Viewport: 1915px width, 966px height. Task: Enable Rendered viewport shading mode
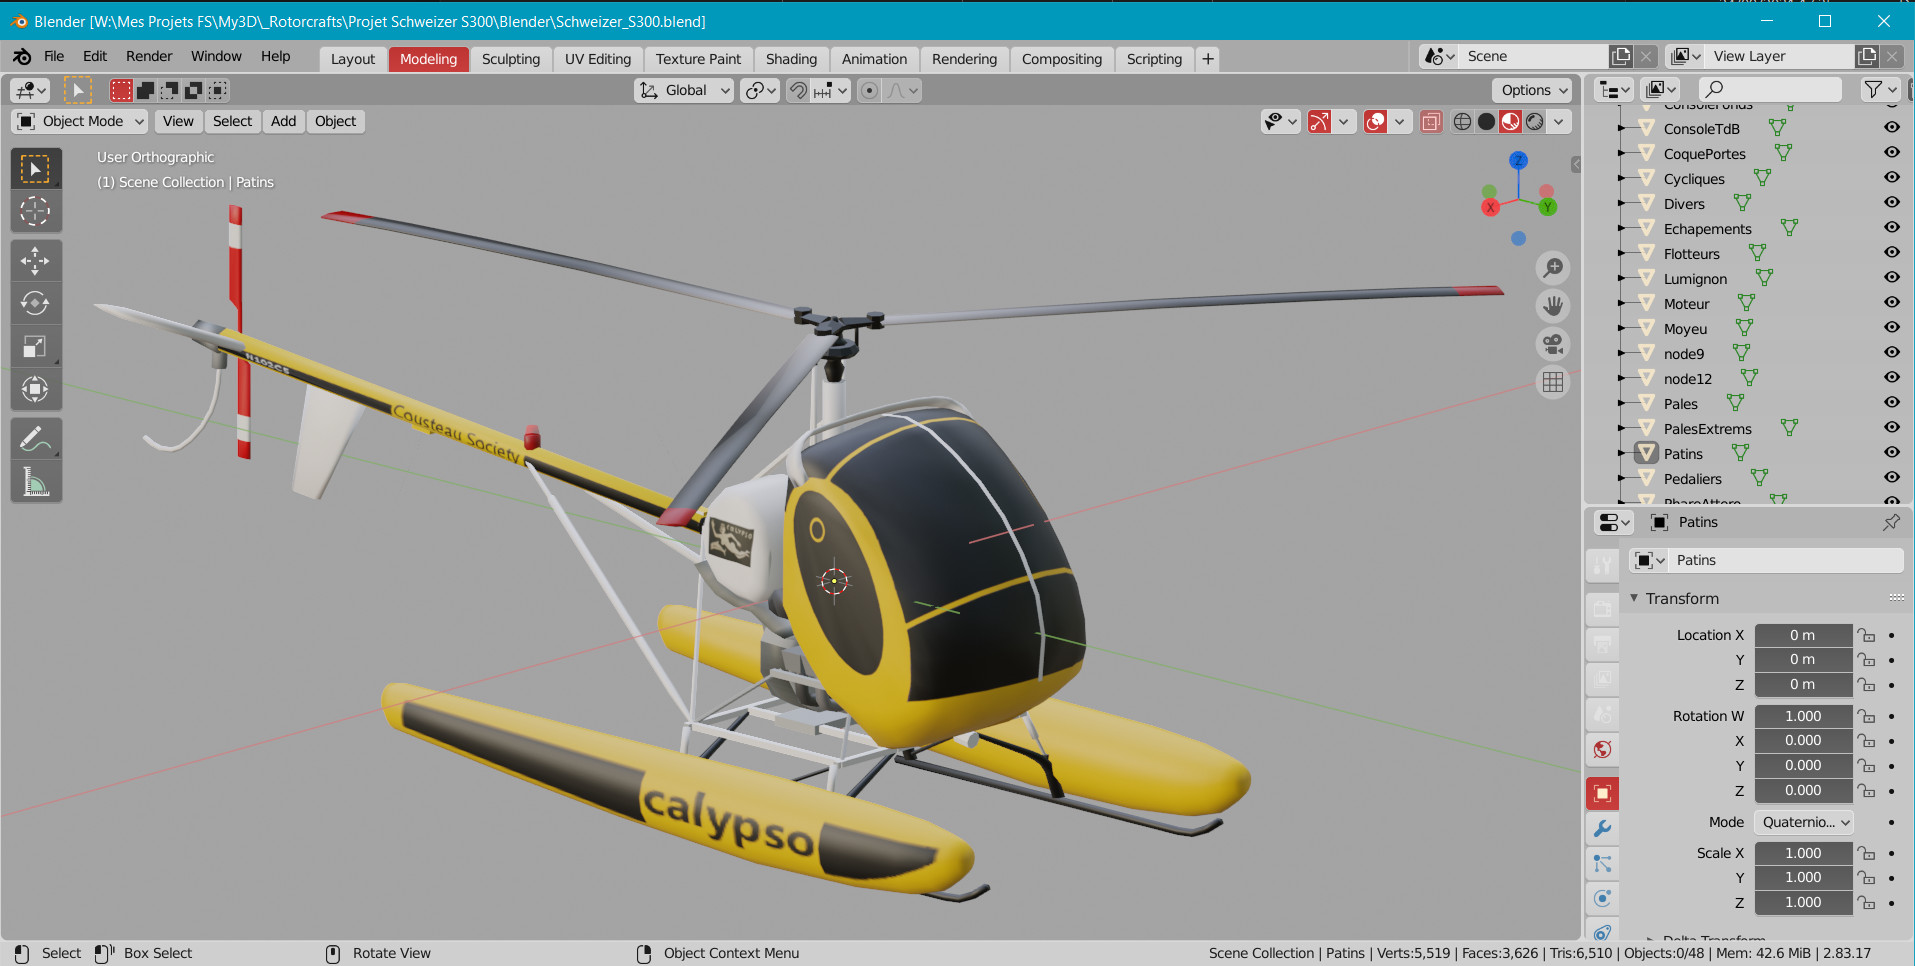pyautogui.click(x=1535, y=121)
